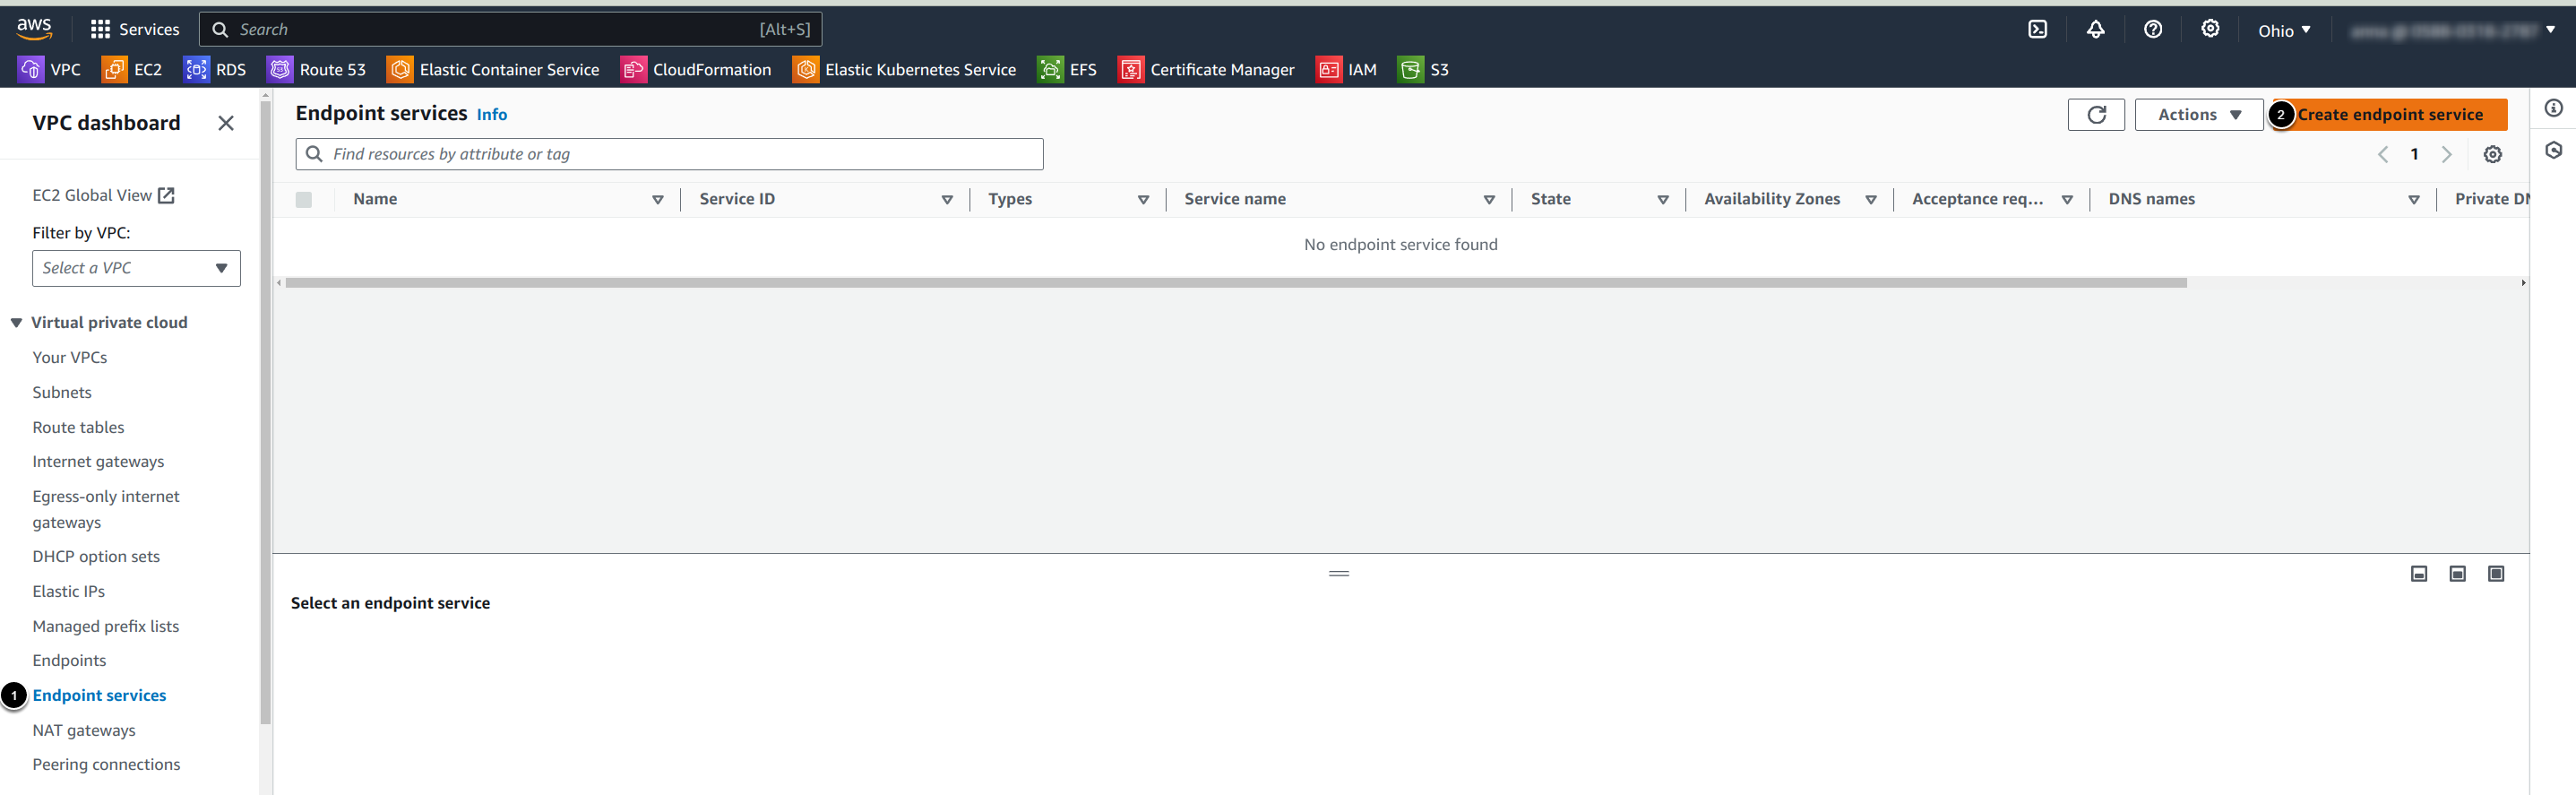Sort by the Service name column
This screenshot has height=795, width=2576.
[1489, 200]
